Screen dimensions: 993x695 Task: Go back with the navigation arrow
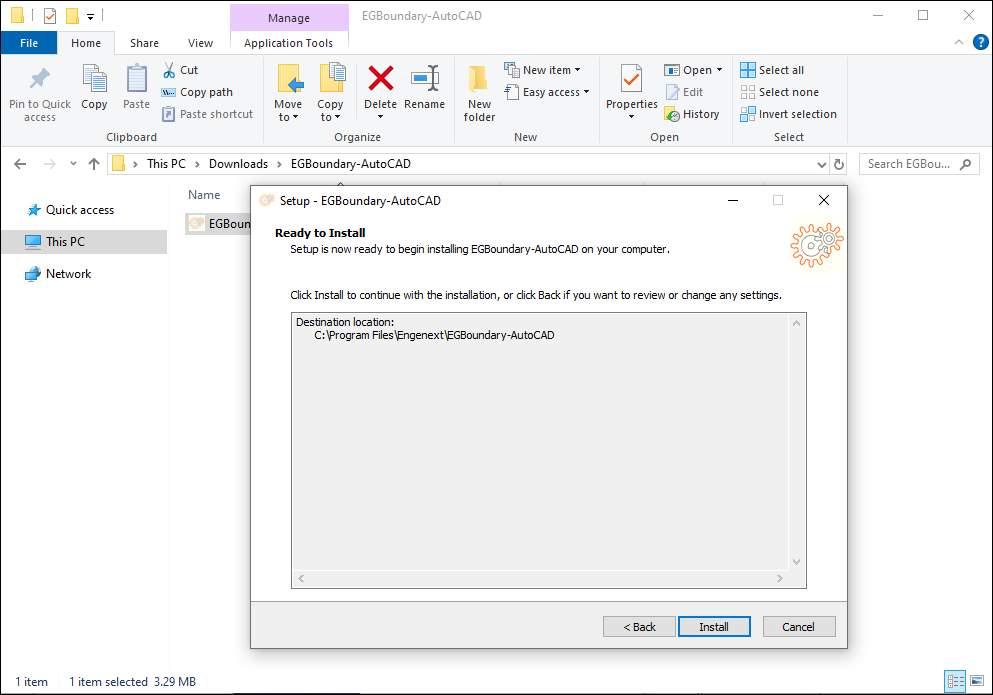point(20,164)
